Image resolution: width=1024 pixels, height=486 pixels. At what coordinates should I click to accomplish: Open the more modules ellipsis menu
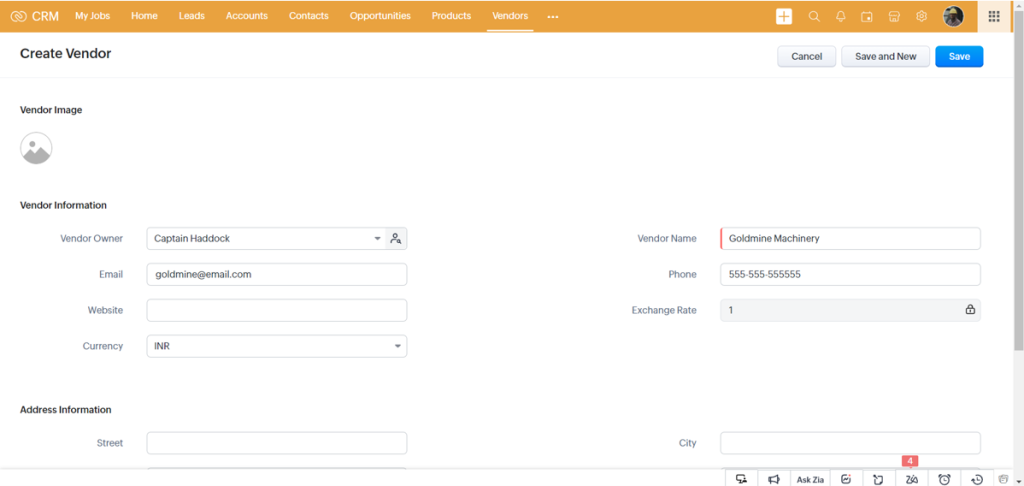point(553,17)
